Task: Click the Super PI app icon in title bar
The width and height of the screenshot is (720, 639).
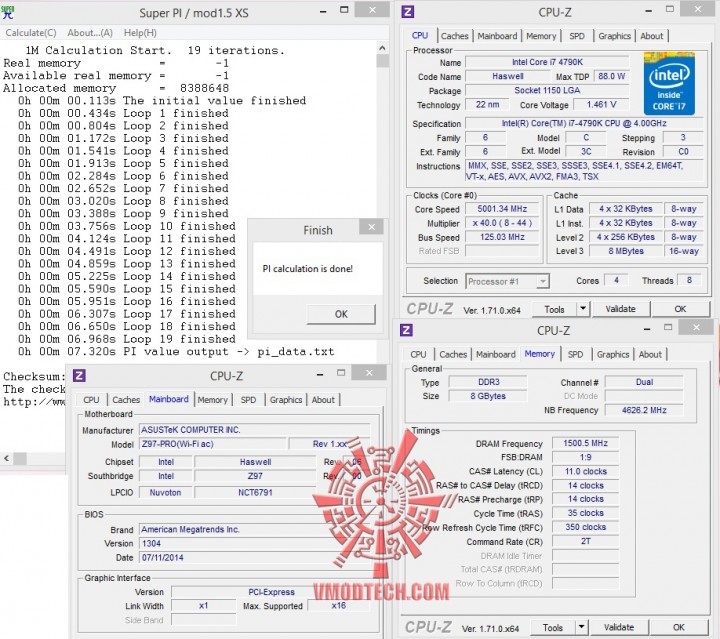Action: click(x=8, y=12)
